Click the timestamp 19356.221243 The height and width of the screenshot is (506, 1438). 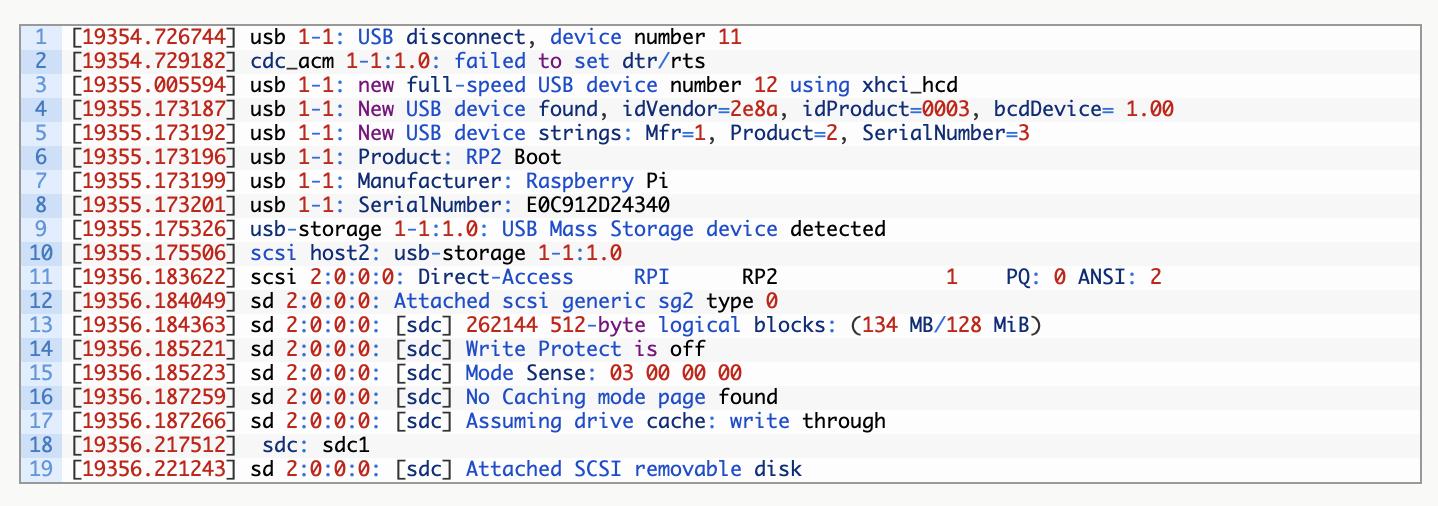coord(154,469)
